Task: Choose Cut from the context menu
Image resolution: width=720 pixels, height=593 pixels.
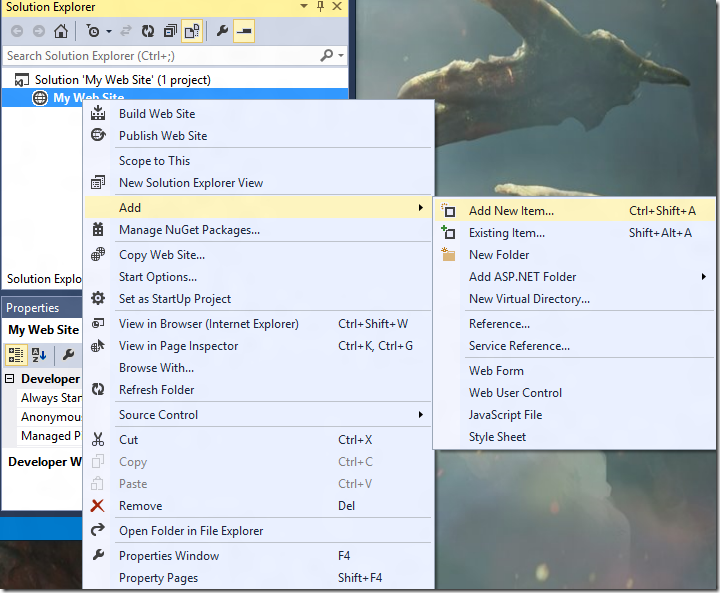Action: (259, 440)
